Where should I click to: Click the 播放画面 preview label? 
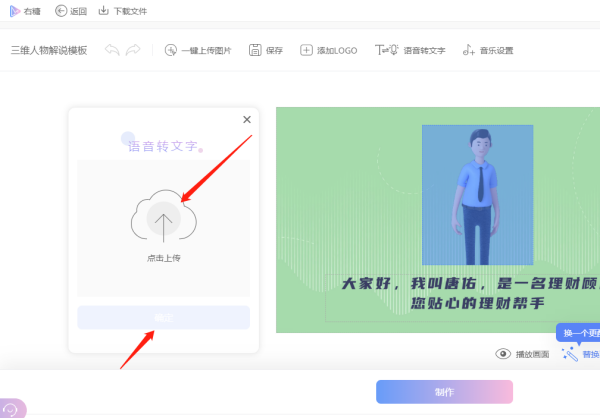click(532, 354)
